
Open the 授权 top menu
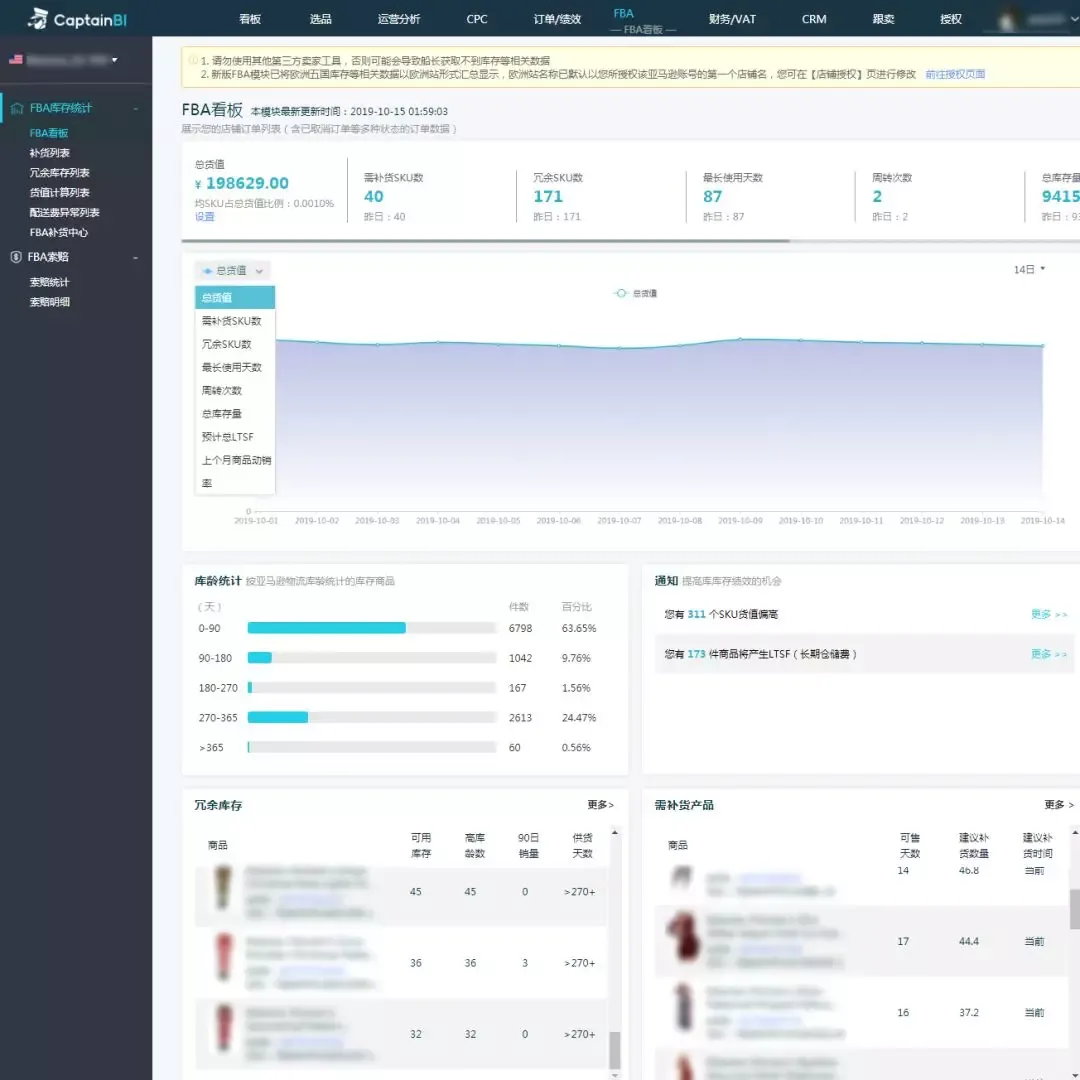951,19
